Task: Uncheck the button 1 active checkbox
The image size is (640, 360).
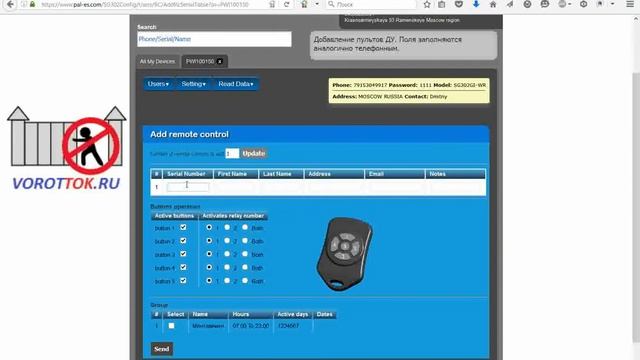Action: click(183, 227)
